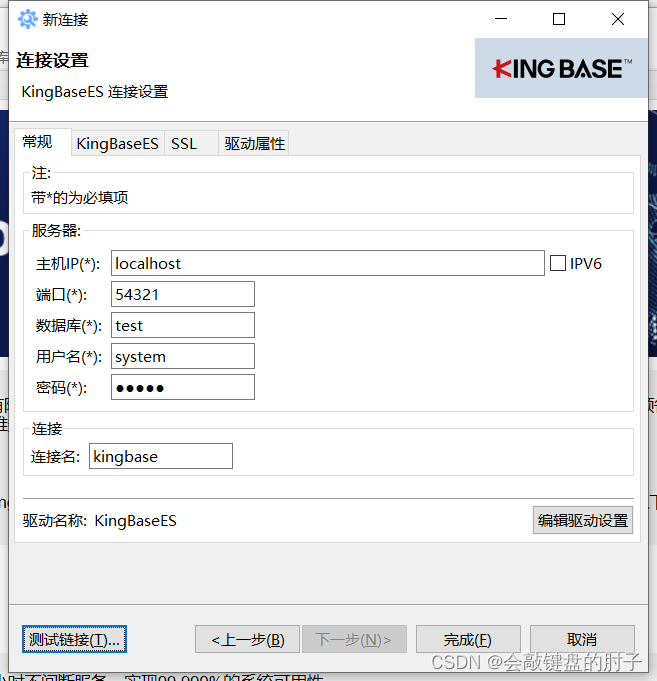Click the 用户名 field containing system

(183, 356)
